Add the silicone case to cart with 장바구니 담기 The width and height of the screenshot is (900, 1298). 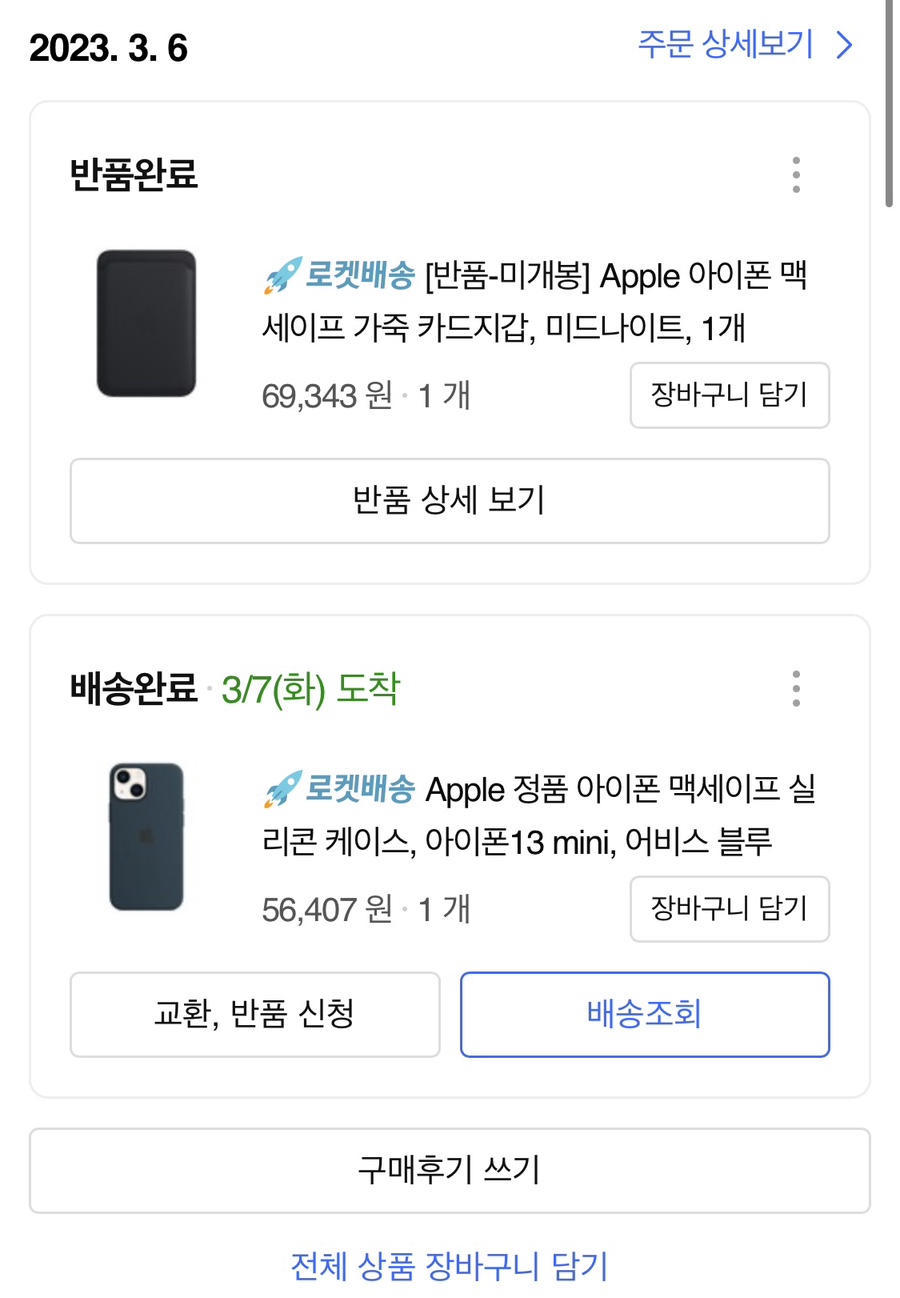pyautogui.click(x=729, y=909)
